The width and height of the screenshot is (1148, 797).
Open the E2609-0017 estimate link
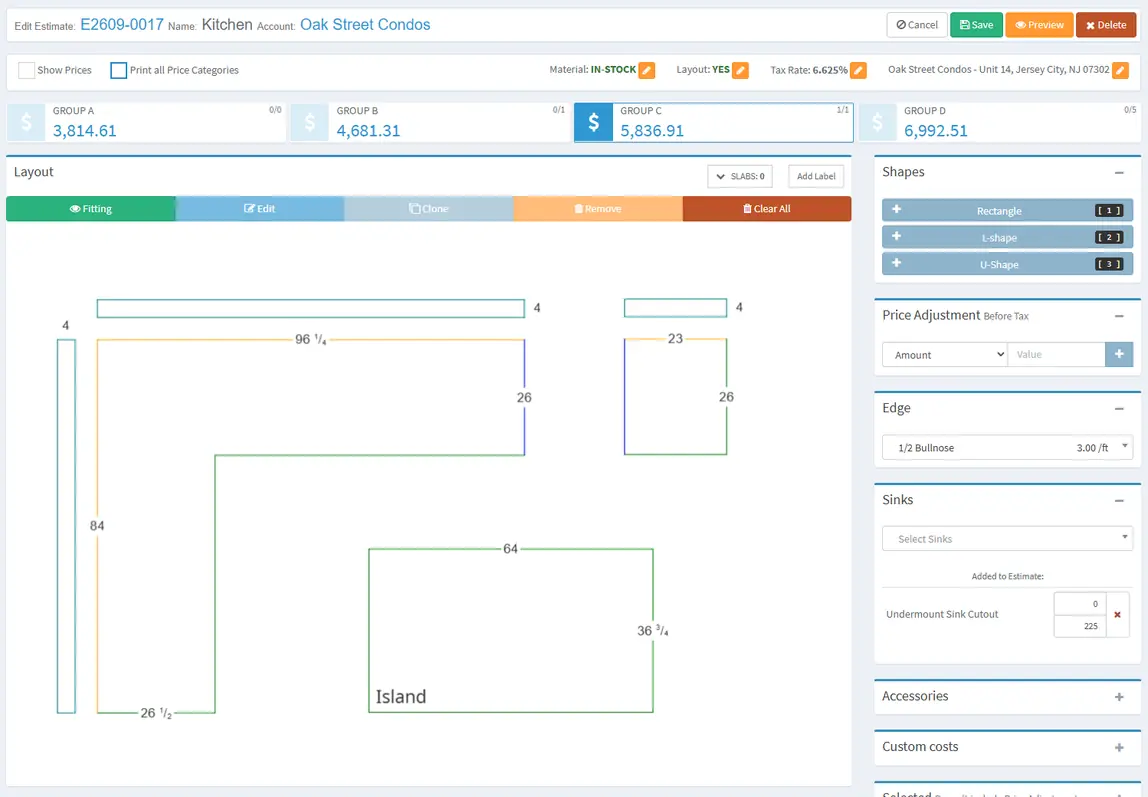(122, 24)
